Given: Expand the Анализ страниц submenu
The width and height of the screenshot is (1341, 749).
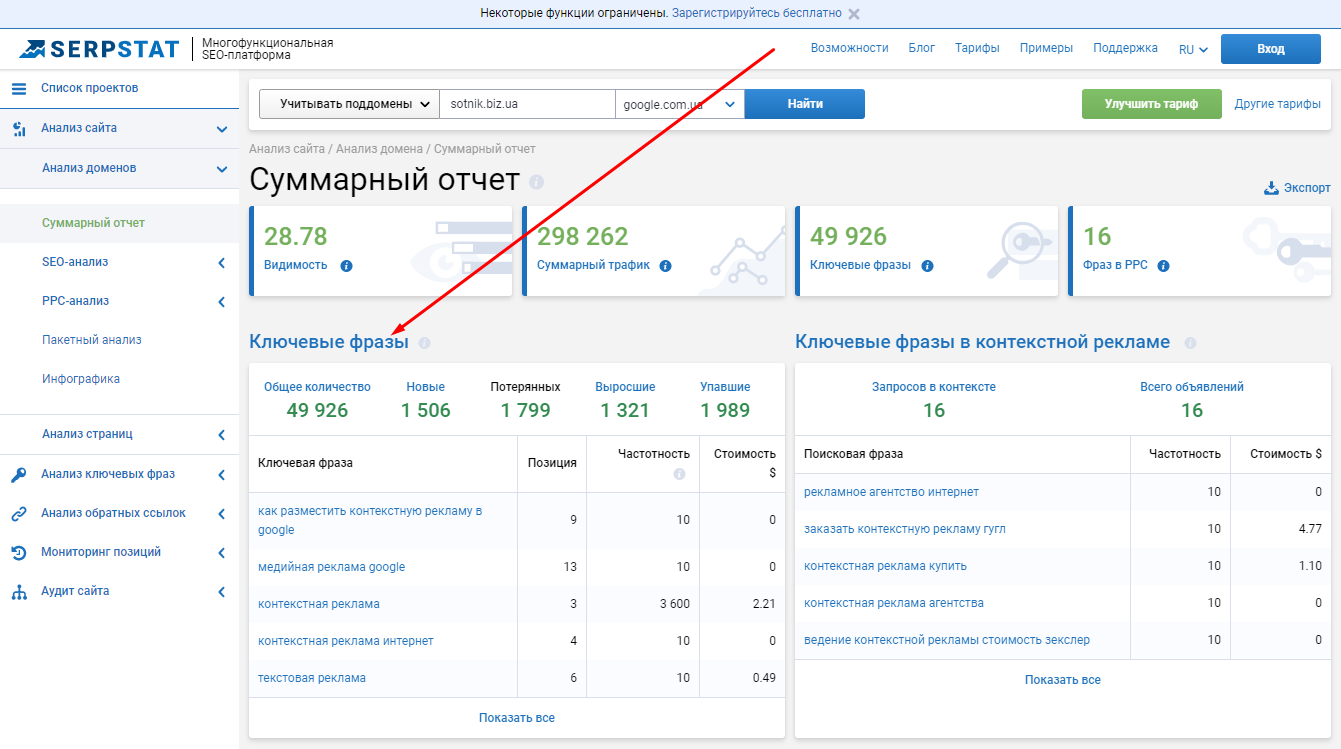Looking at the screenshot, I should tap(222, 435).
